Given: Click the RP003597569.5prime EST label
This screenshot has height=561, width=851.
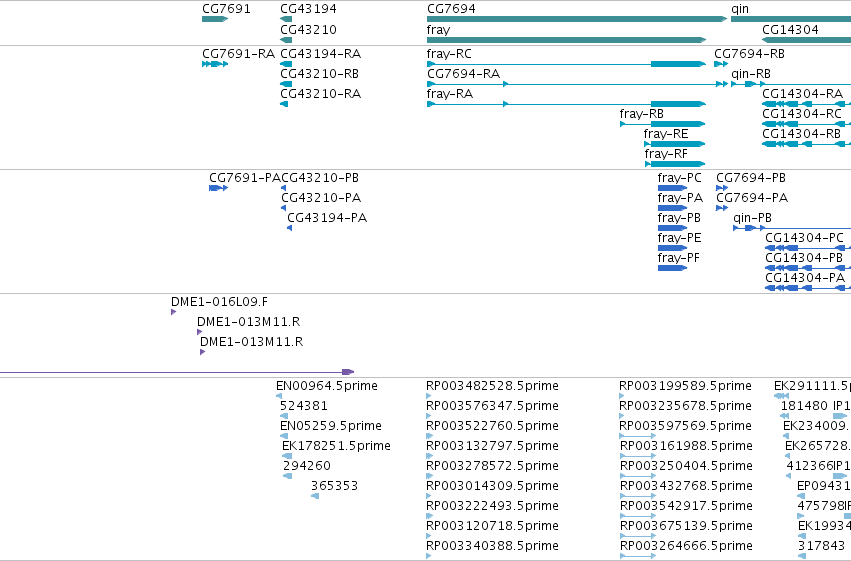Looking at the screenshot, I should click(685, 426).
